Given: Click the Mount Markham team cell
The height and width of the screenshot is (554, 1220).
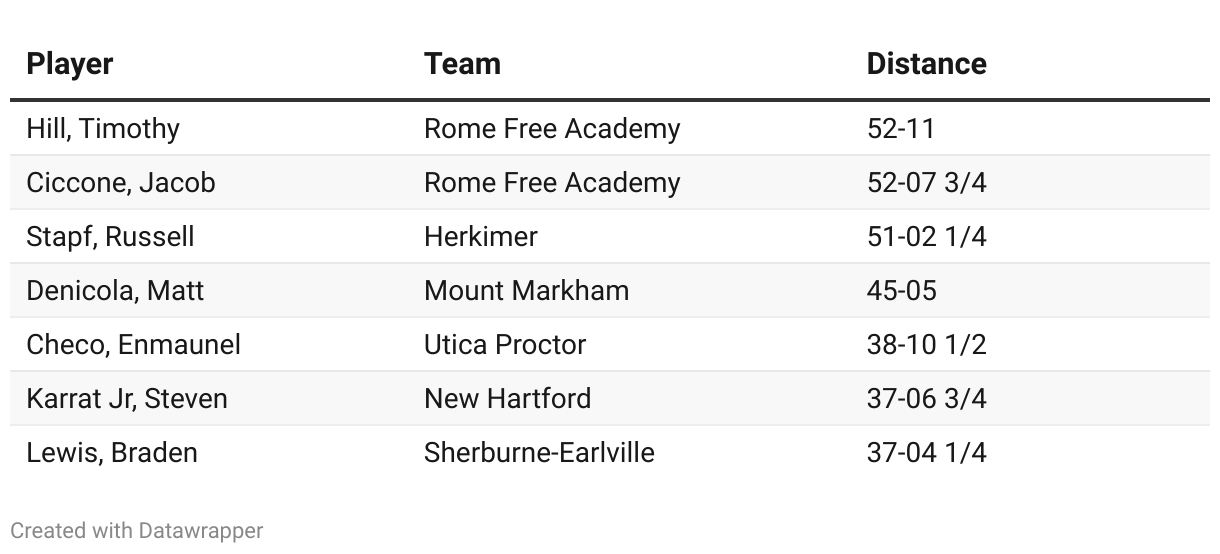Looking at the screenshot, I should click(x=527, y=291).
